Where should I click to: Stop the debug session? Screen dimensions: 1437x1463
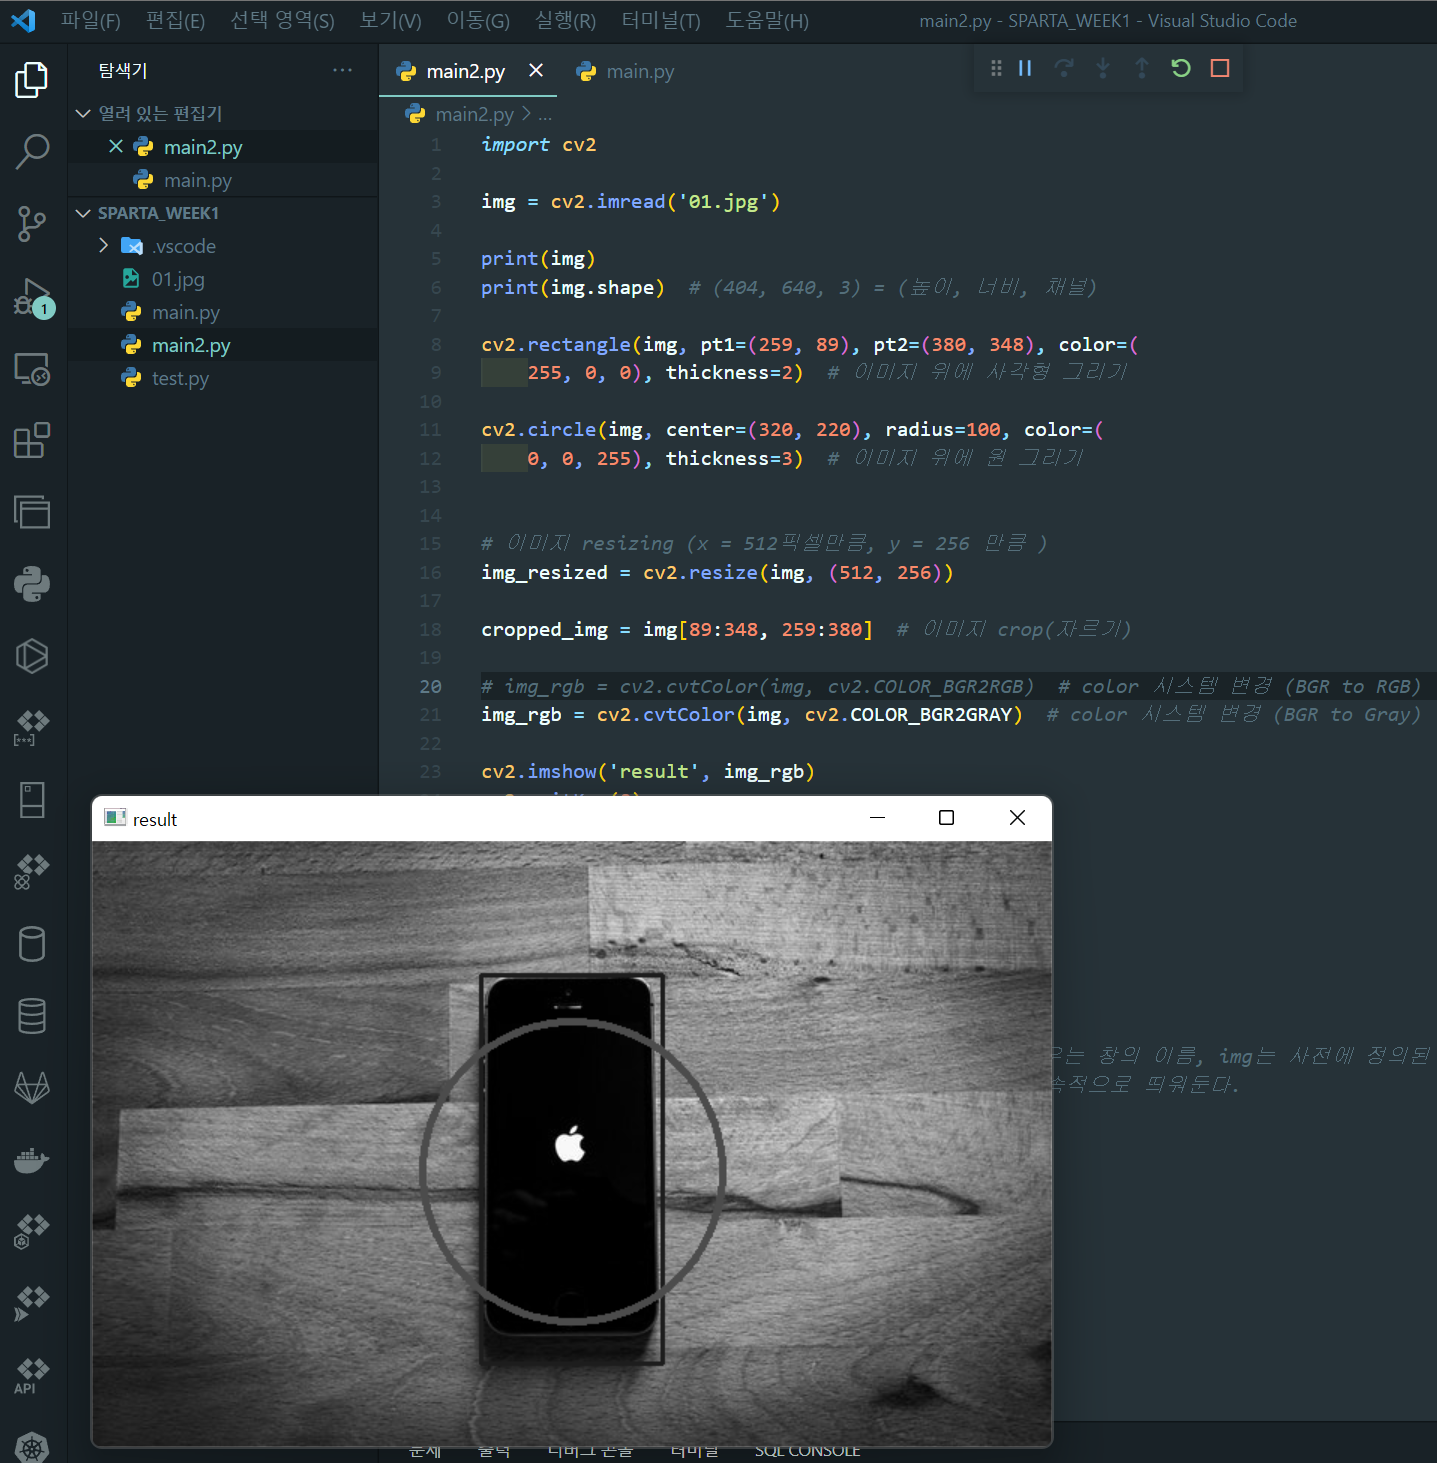1220,68
